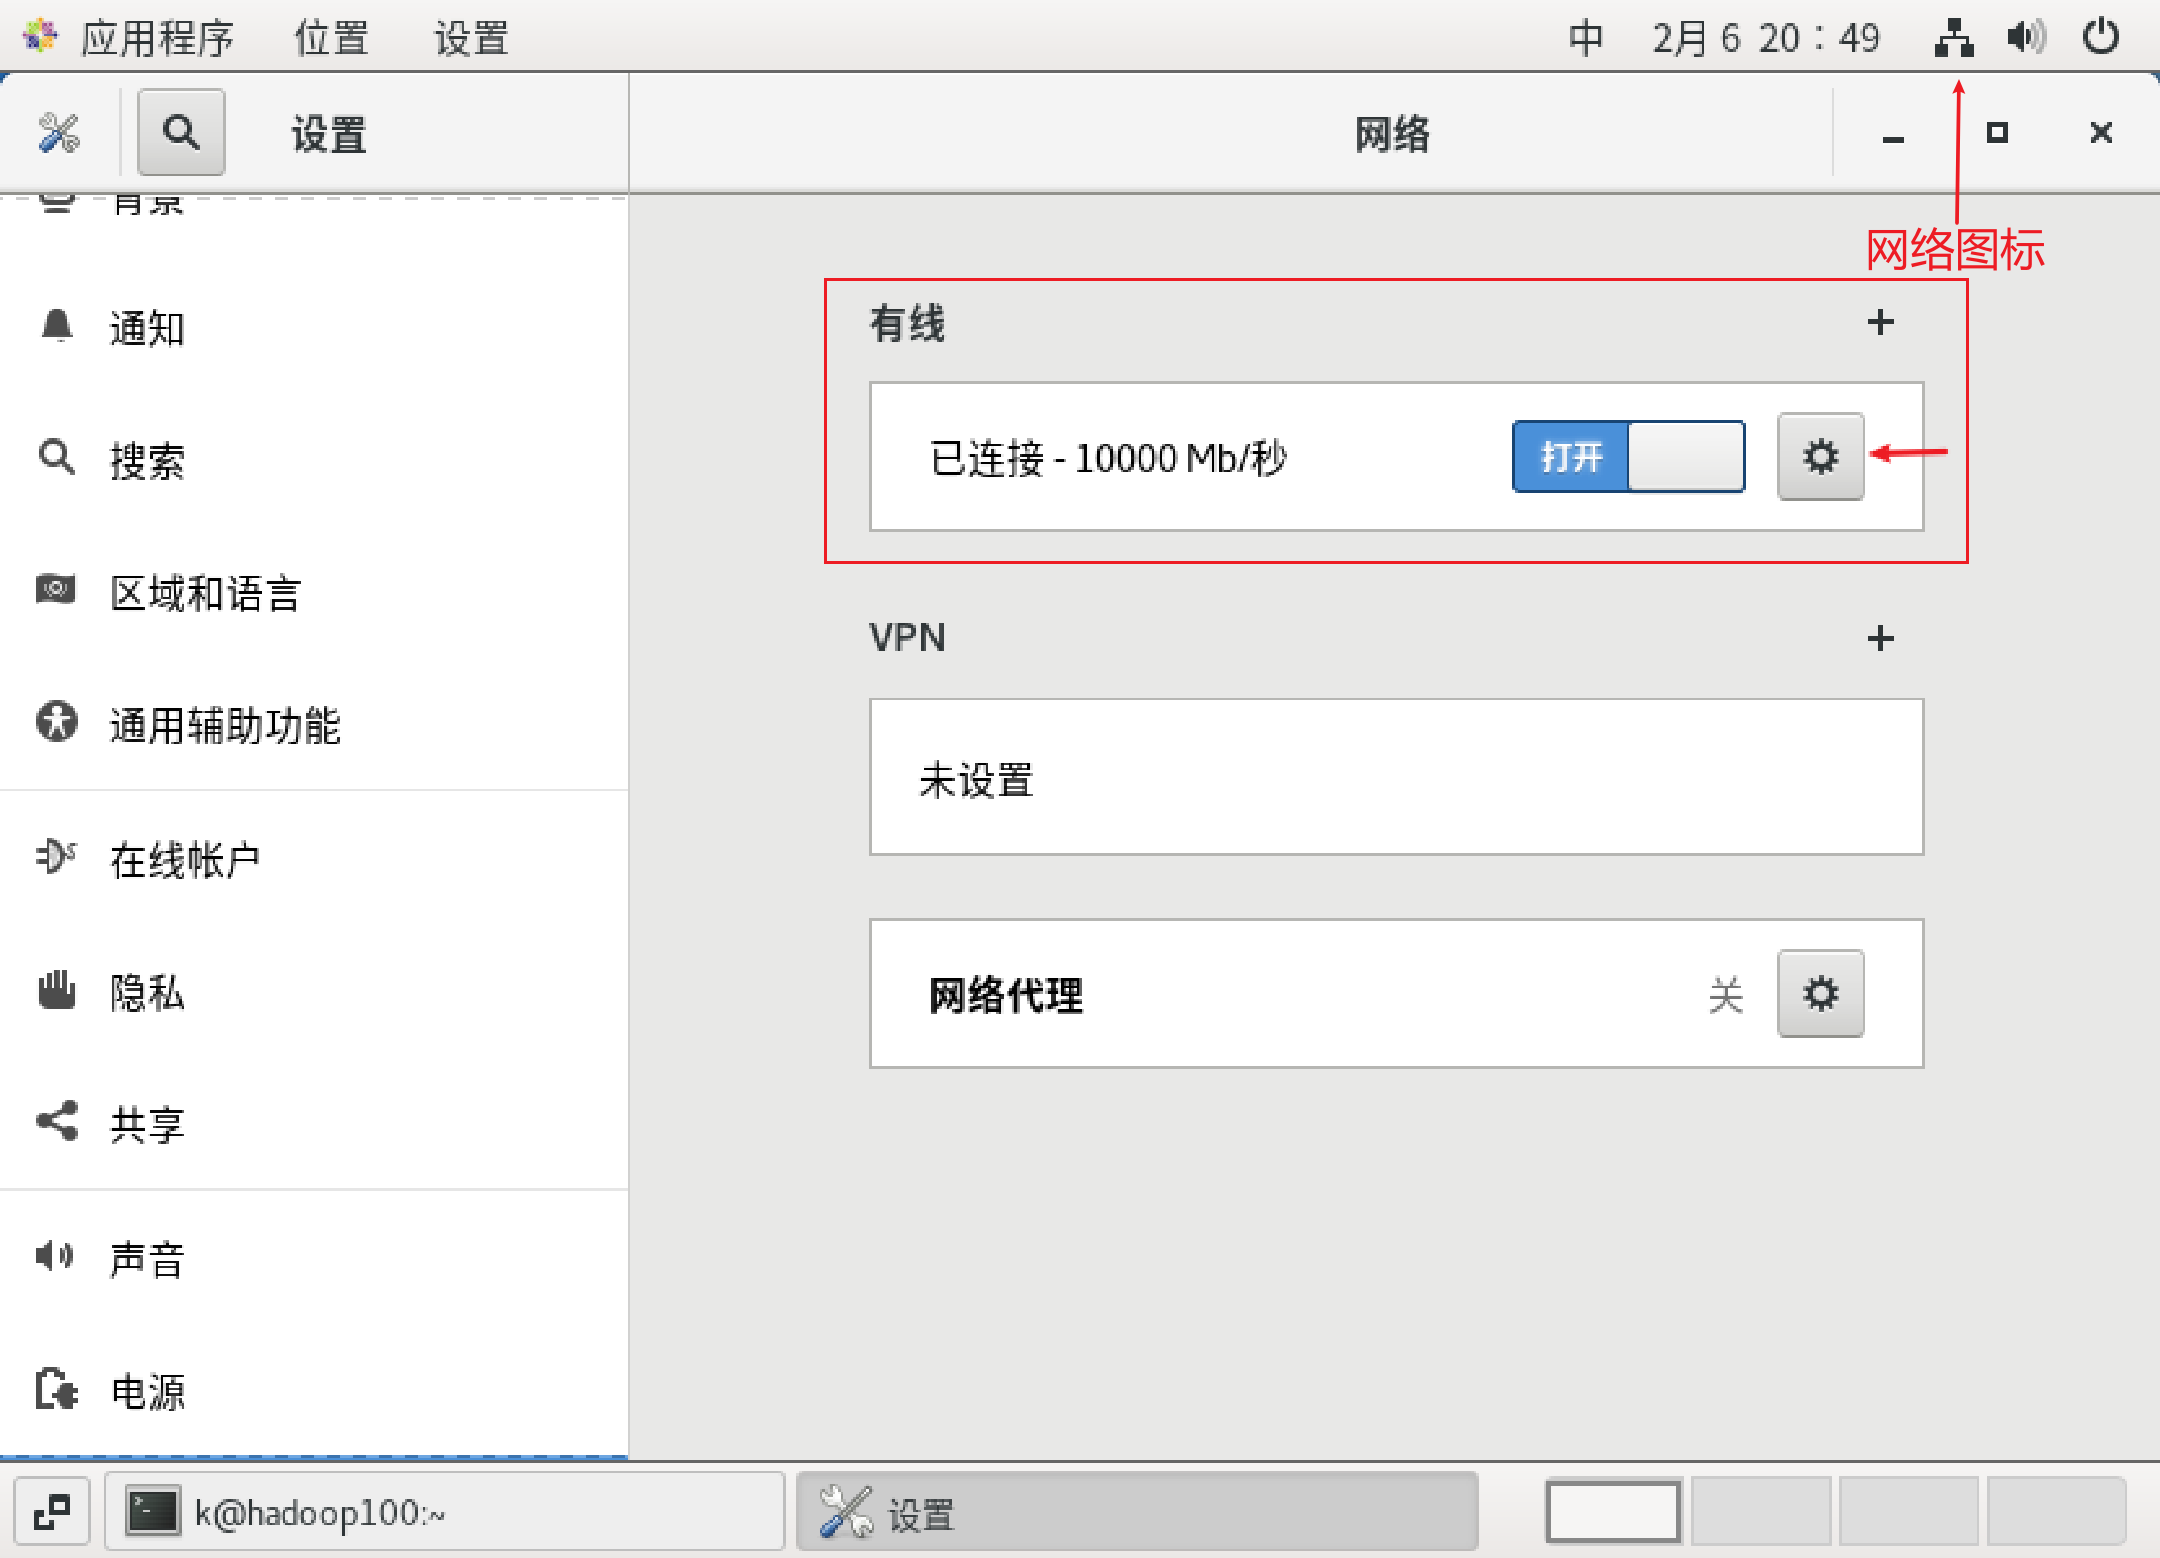This screenshot has width=2160, height=1558.
Task: Add a new VPN connection
Action: pos(1880,638)
